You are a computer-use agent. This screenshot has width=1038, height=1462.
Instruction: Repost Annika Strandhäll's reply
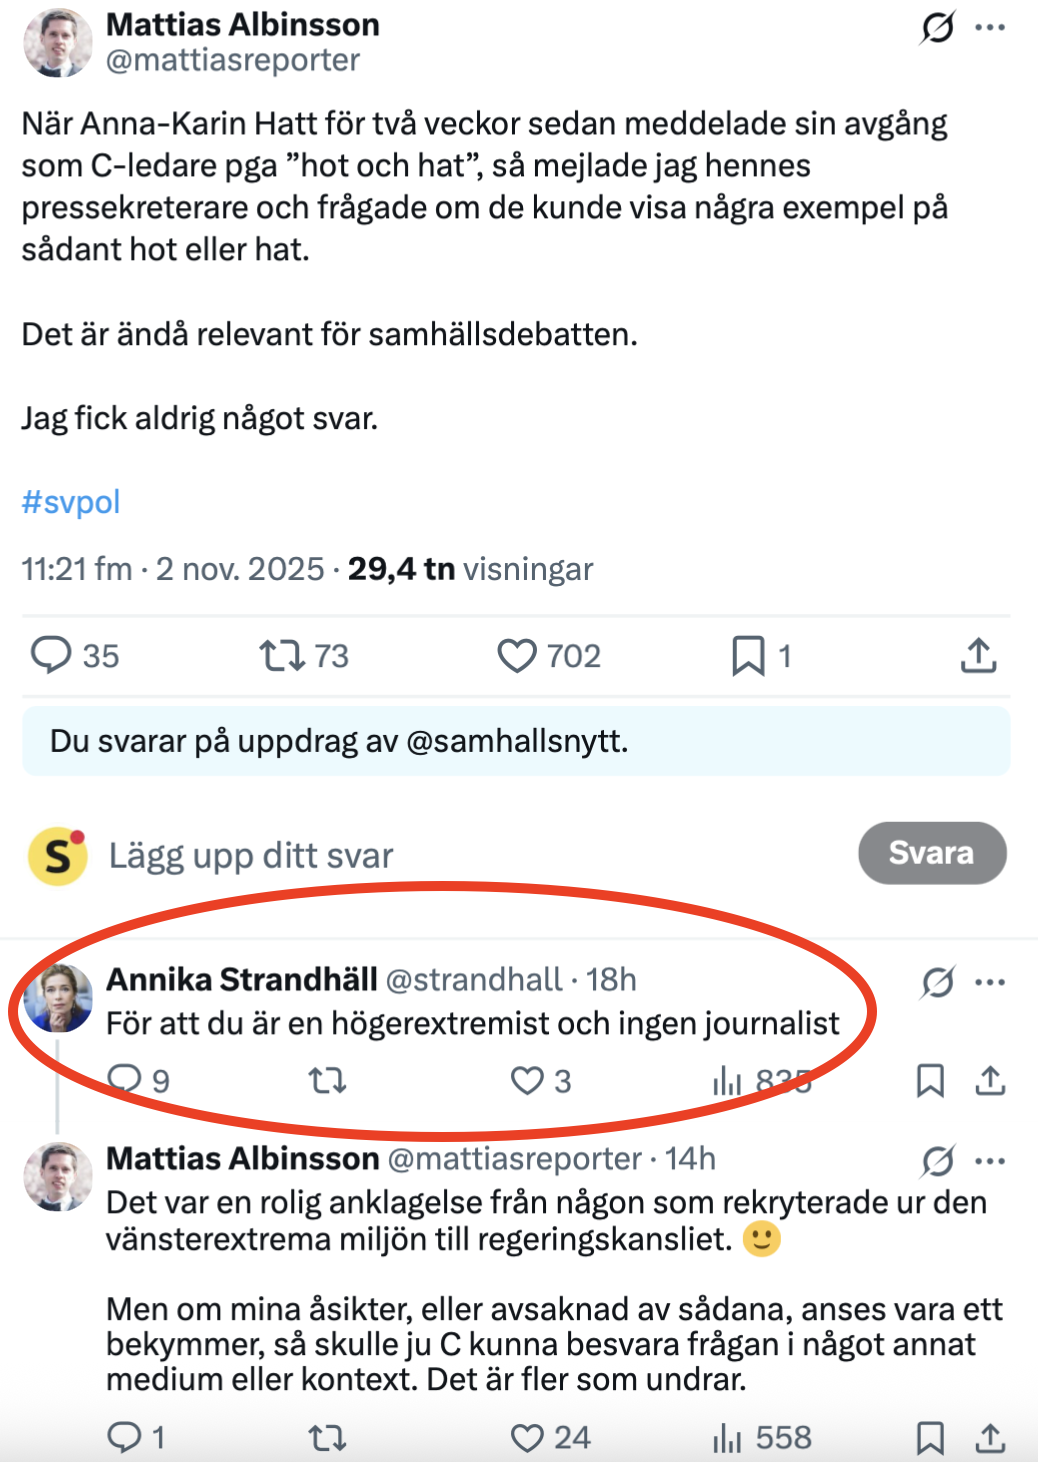[327, 1081]
